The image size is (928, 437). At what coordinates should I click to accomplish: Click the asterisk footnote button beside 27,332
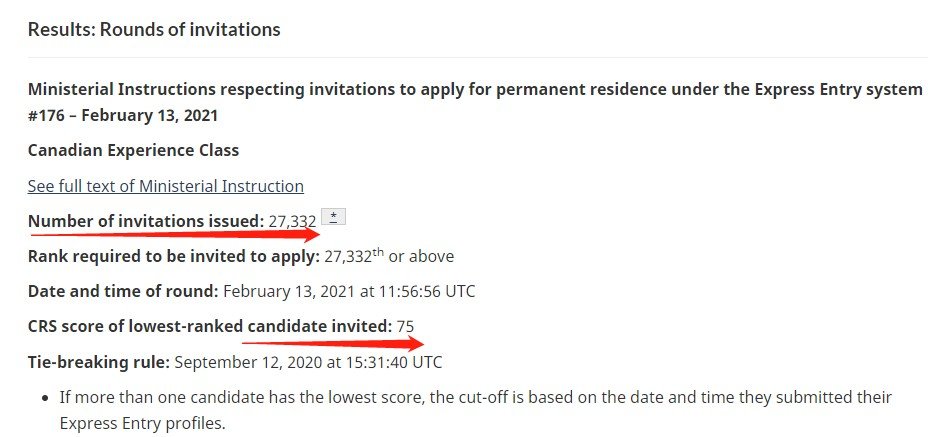(x=334, y=217)
